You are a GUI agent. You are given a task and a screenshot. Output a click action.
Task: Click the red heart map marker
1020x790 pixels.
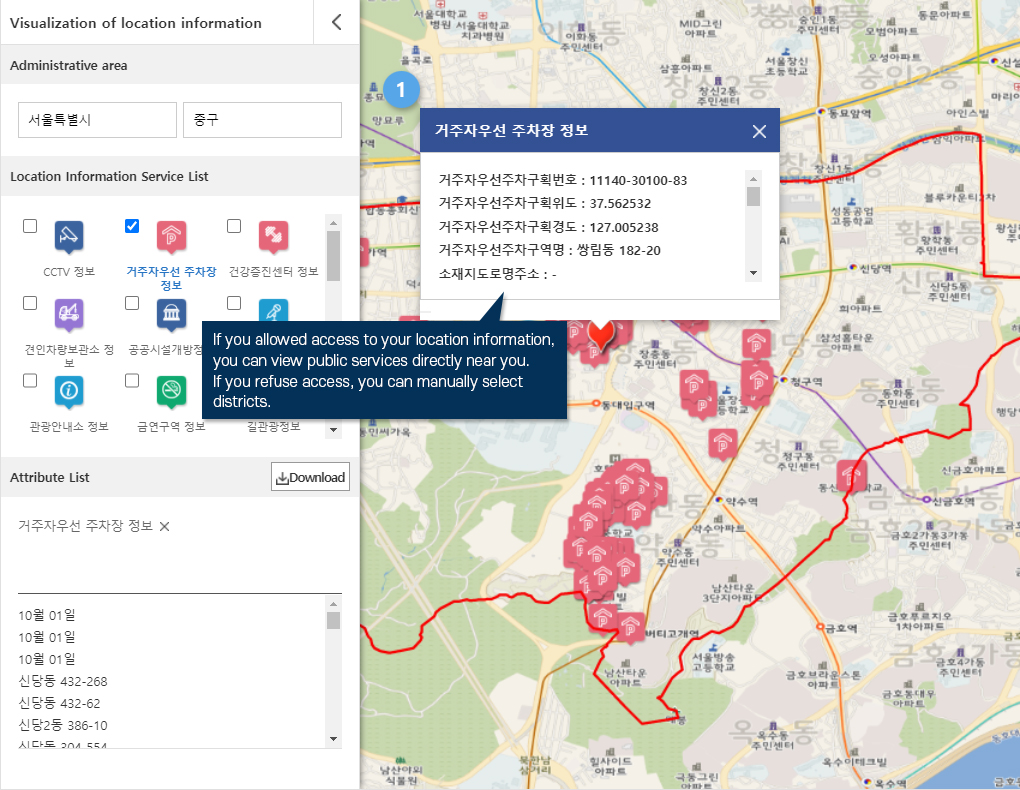click(x=601, y=333)
